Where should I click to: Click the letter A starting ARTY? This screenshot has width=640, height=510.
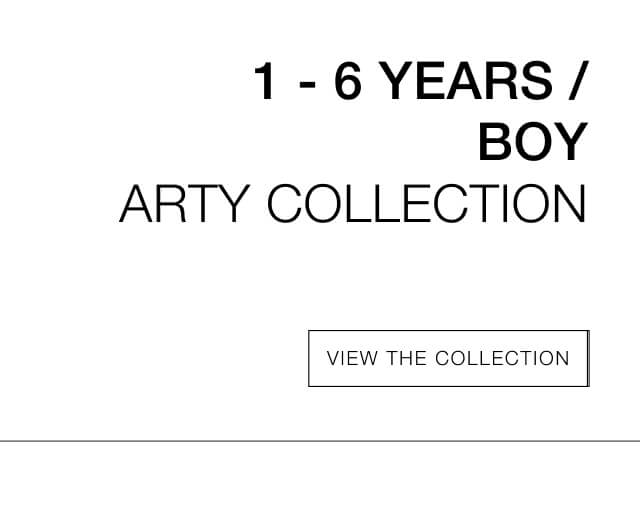136,203
